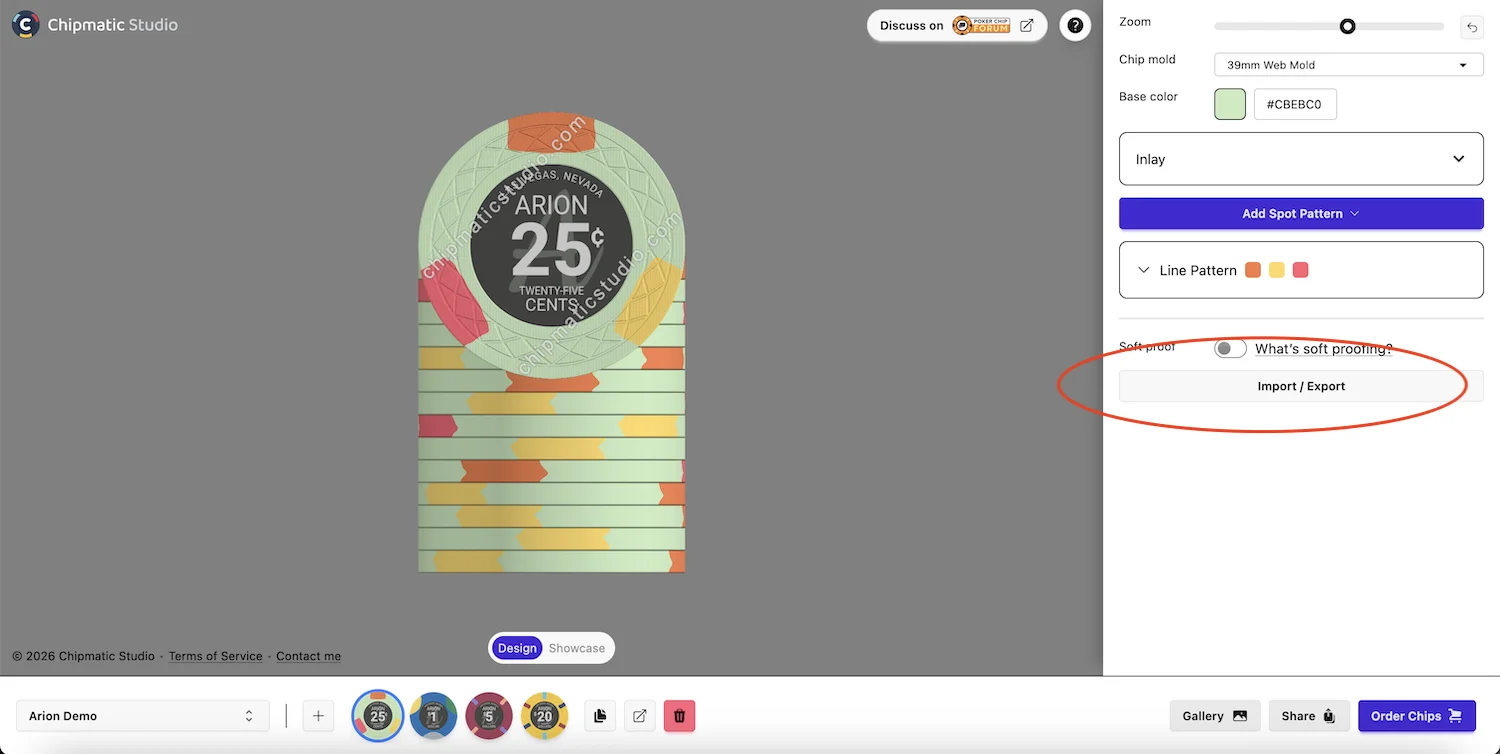Screen dimensions: 1500x754
Task: Open the help question mark icon
Action: point(1075,26)
